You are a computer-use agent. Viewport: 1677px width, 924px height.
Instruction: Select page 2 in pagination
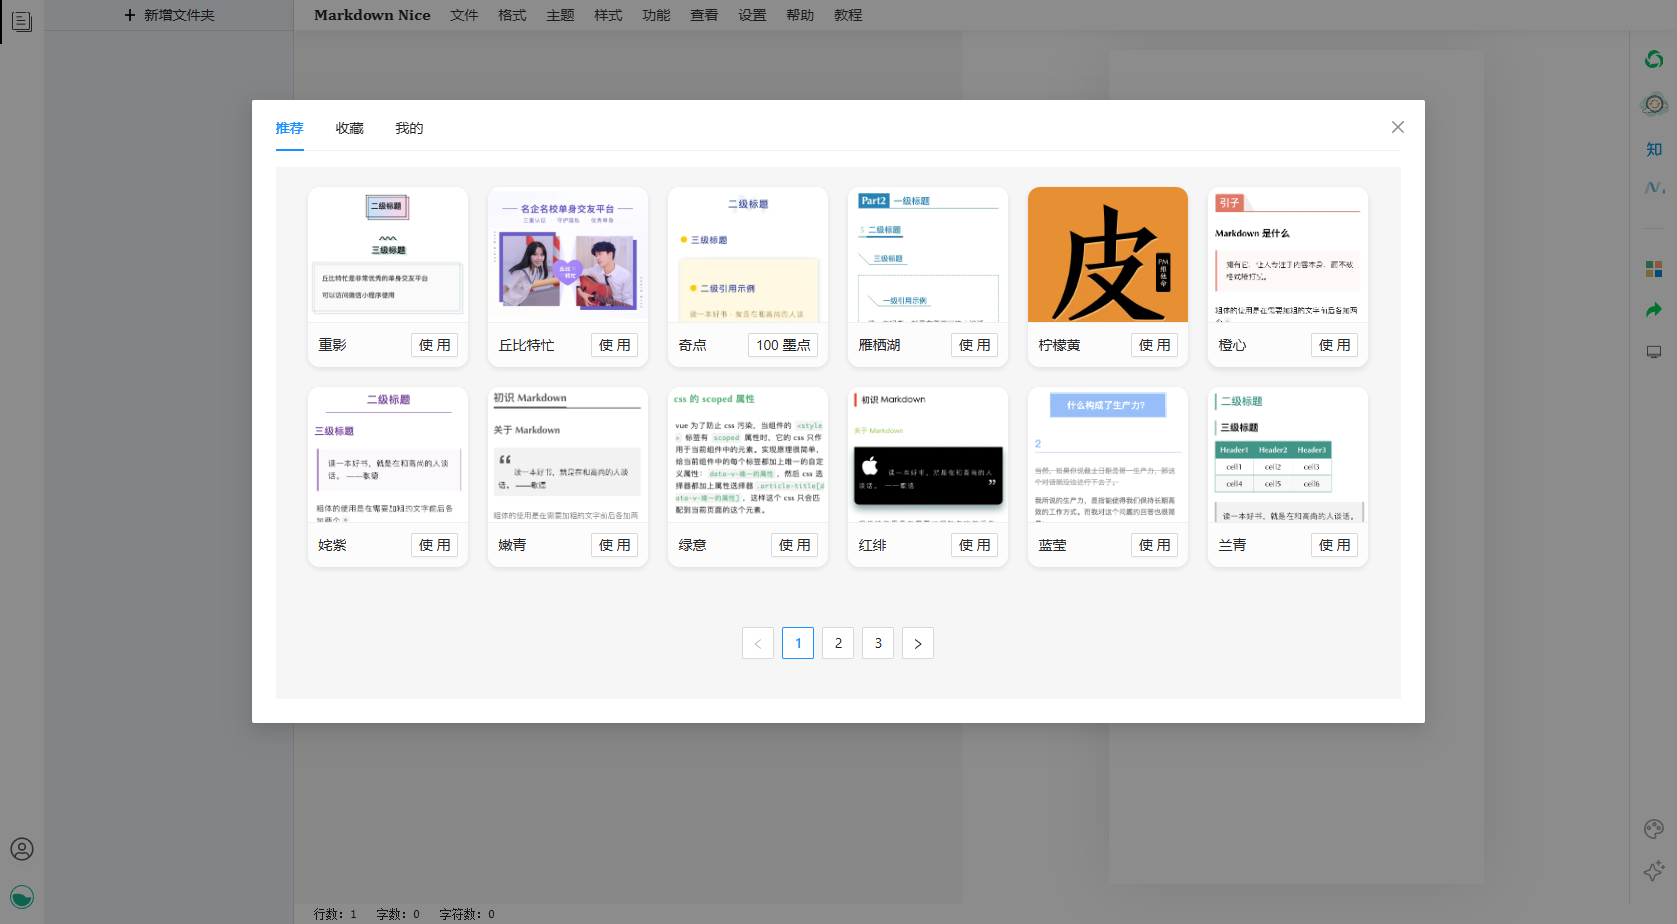click(x=838, y=643)
